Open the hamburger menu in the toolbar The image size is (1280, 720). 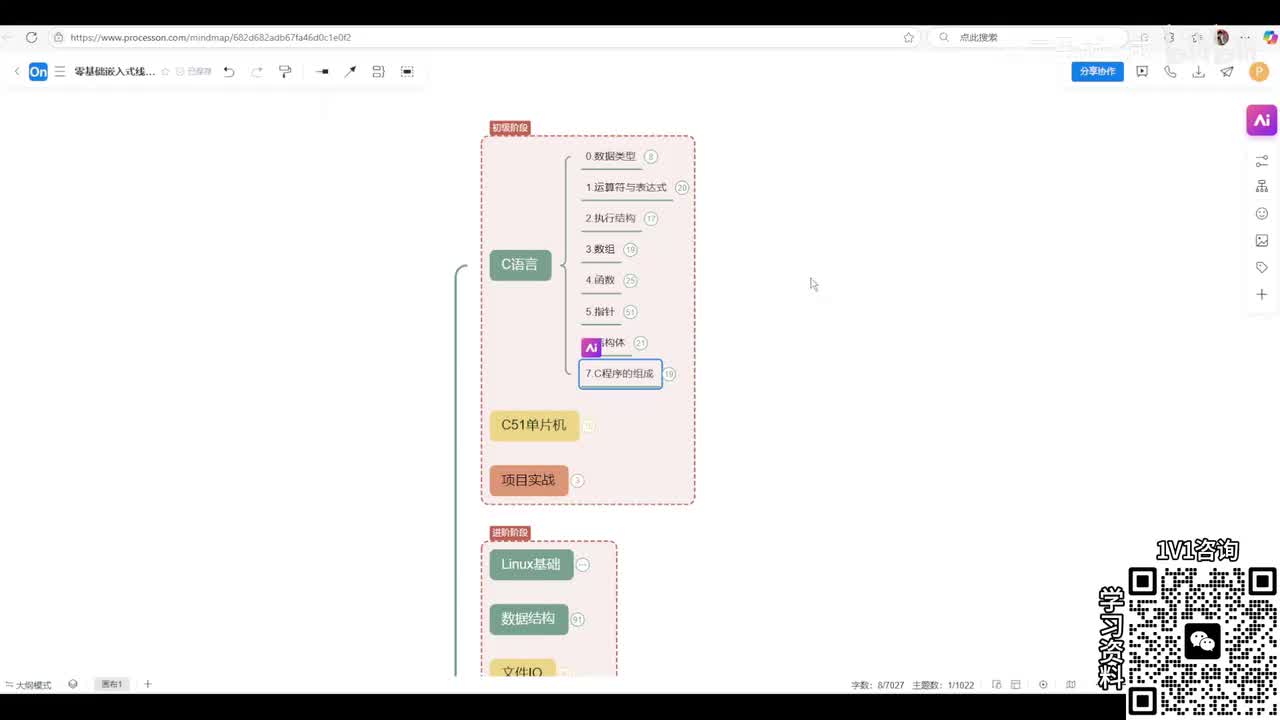[60, 72]
